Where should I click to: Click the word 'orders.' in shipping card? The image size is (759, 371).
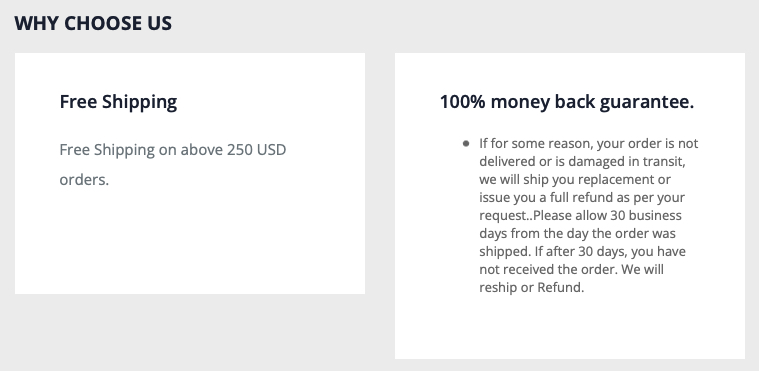pos(84,180)
